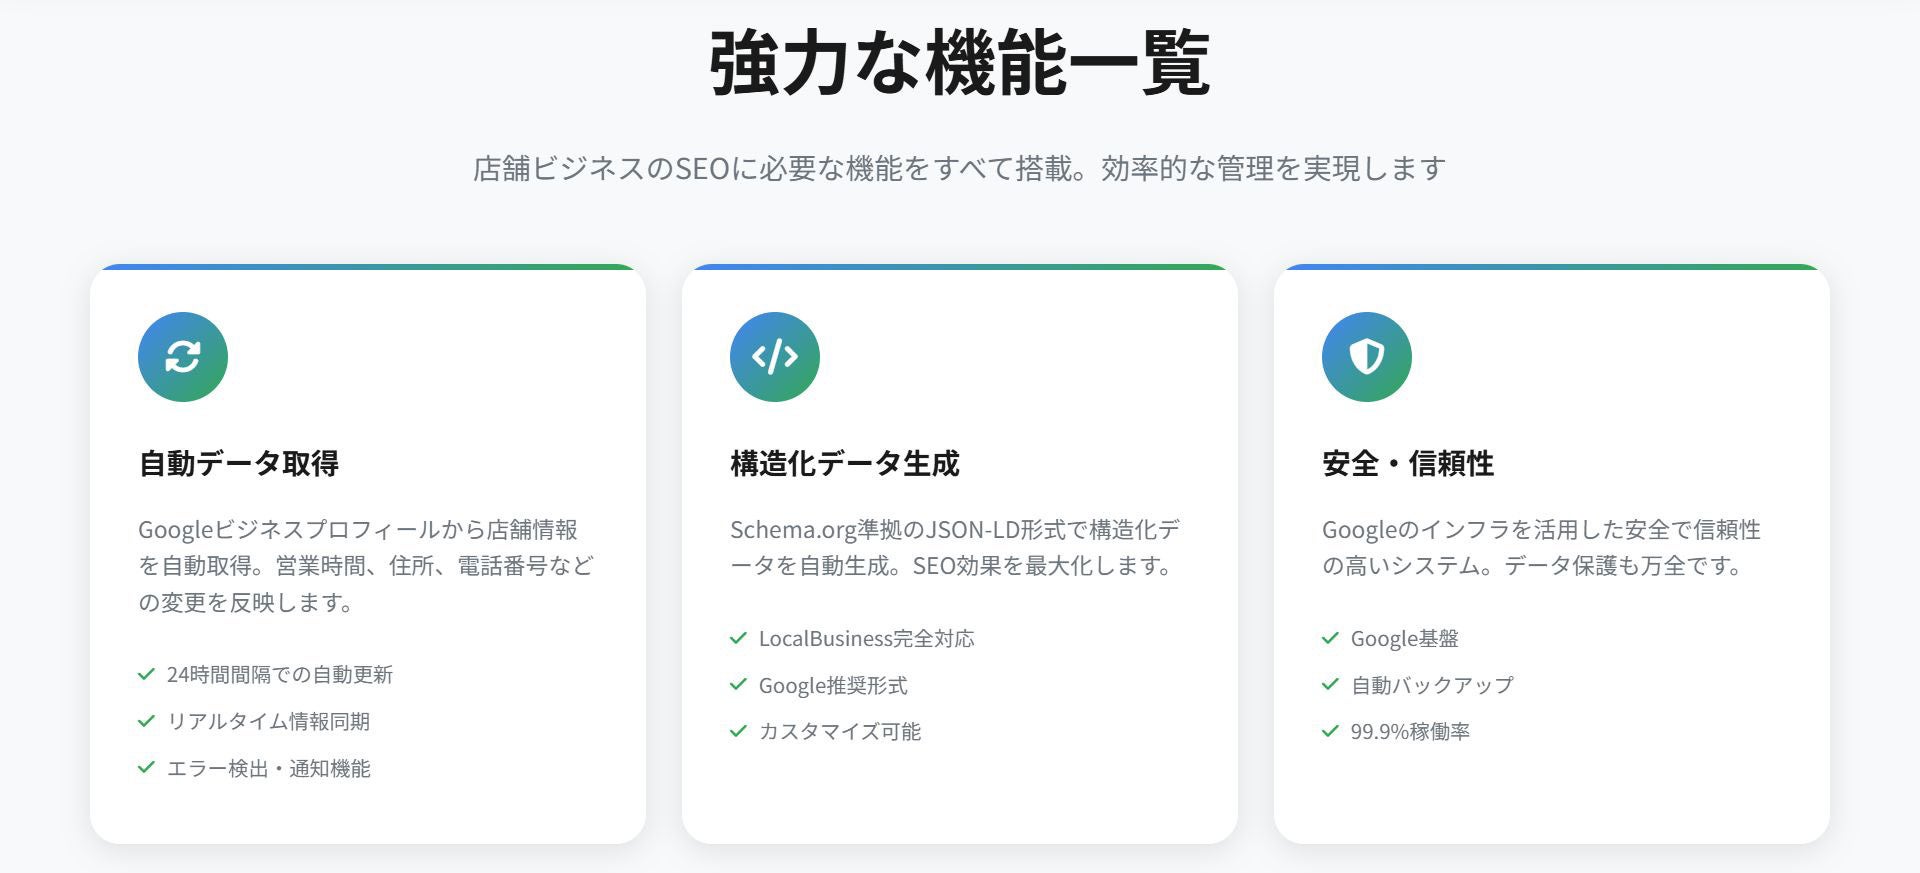Click the 構造化データ生成 card heading
The width and height of the screenshot is (1920, 873).
tap(845, 463)
